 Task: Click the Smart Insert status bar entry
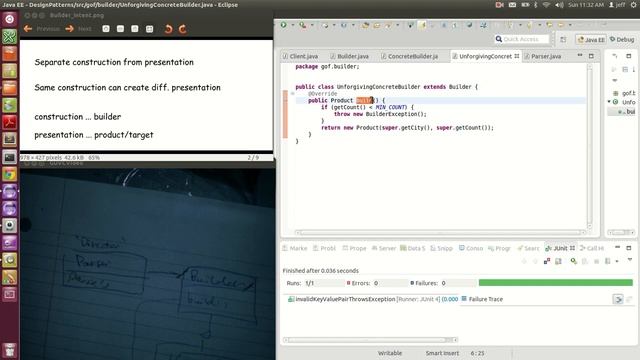tap(442, 353)
